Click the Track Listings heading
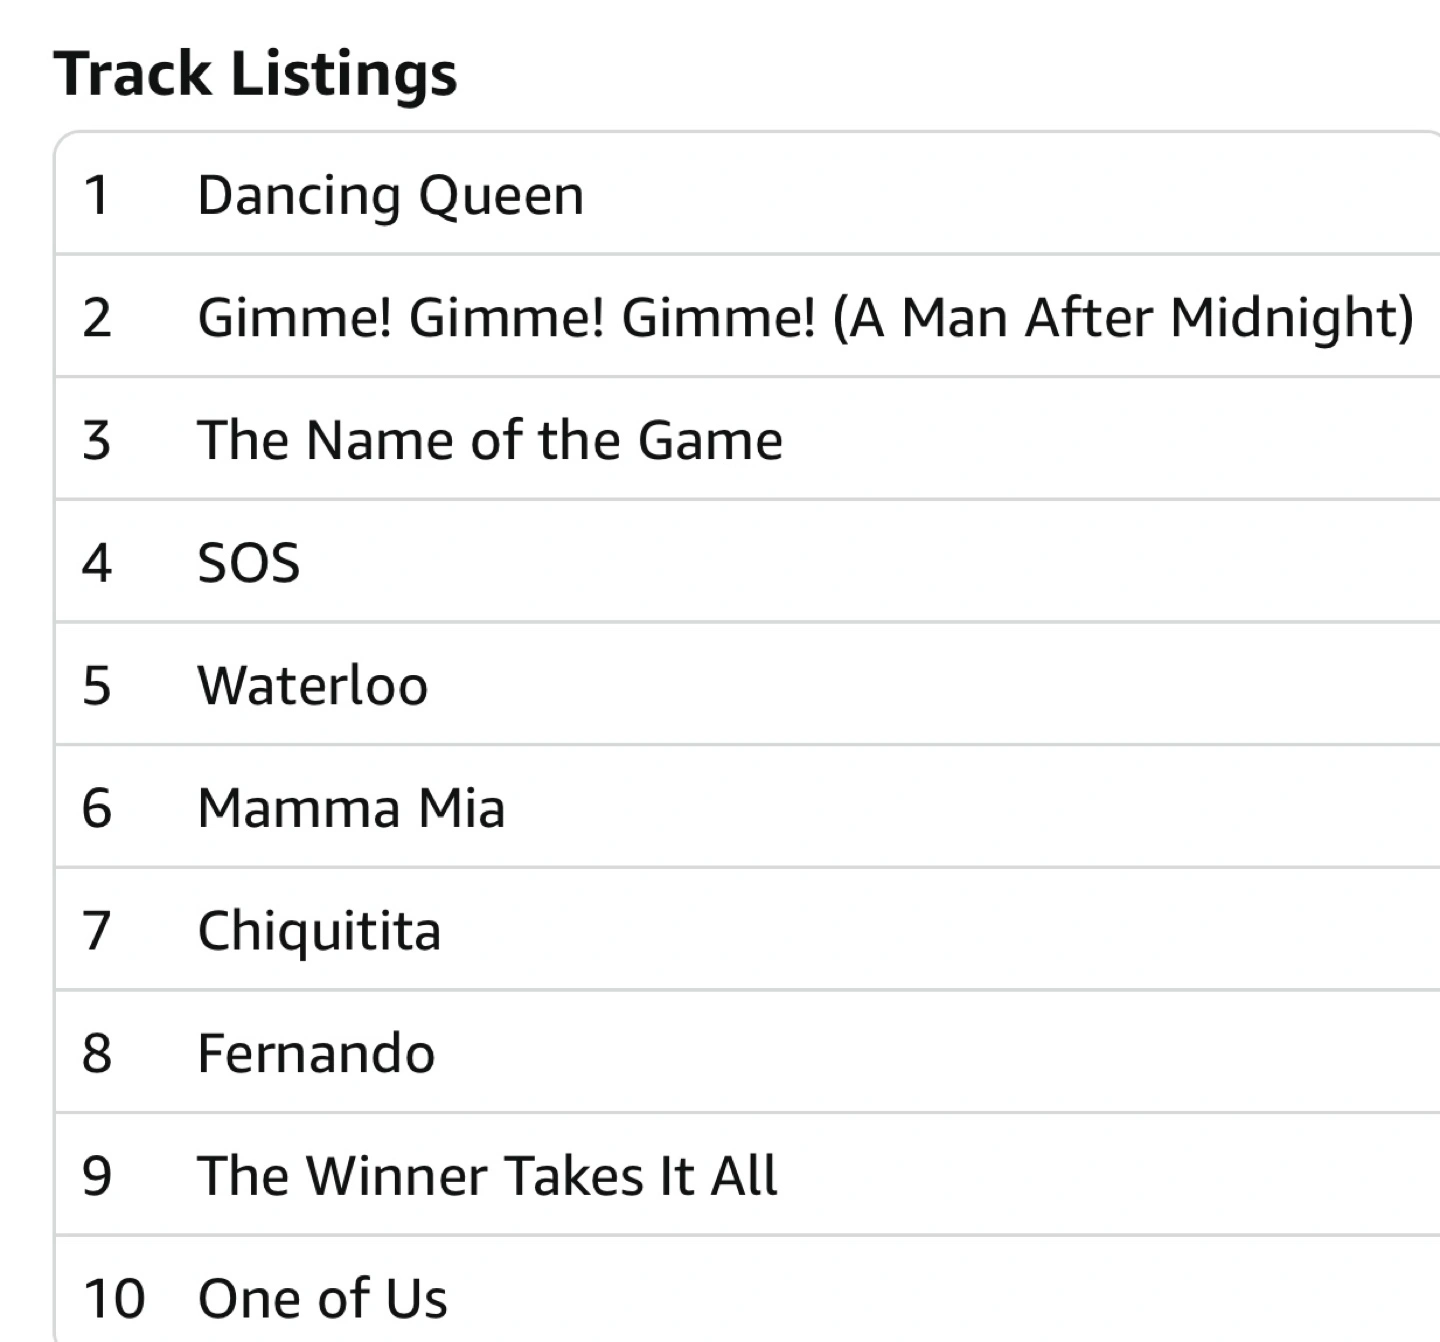The image size is (1440, 1342). (x=255, y=75)
